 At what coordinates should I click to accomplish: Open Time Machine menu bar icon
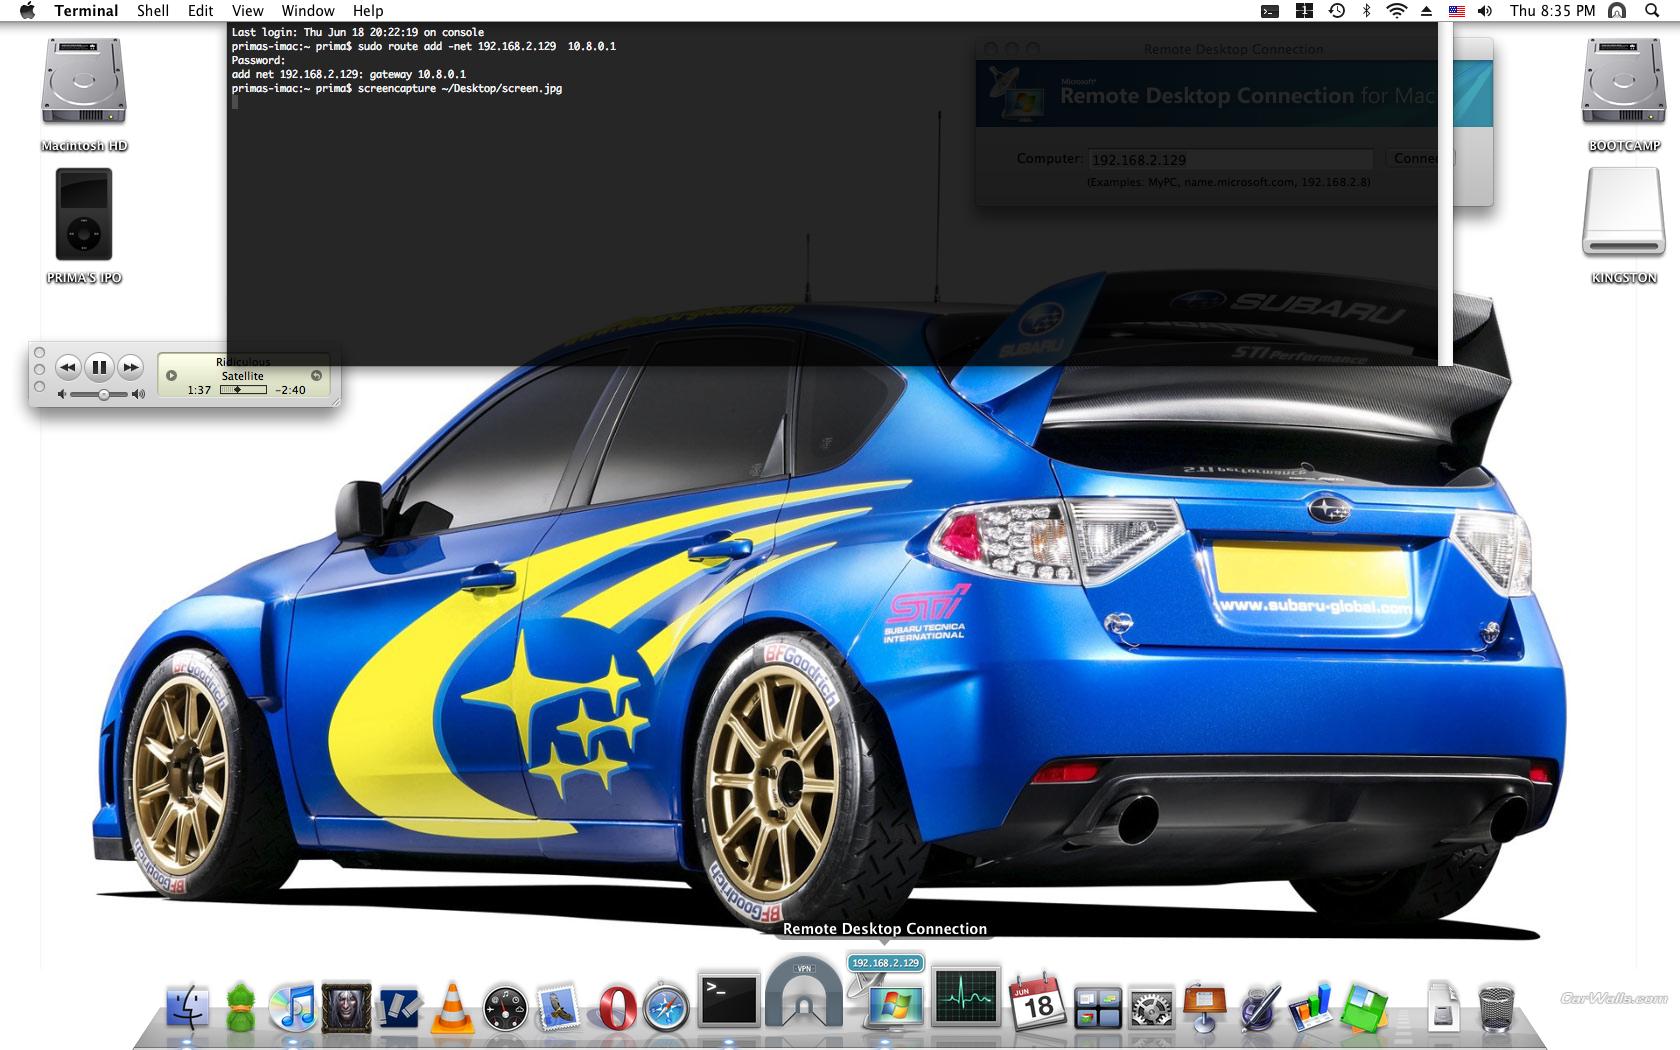point(1337,11)
